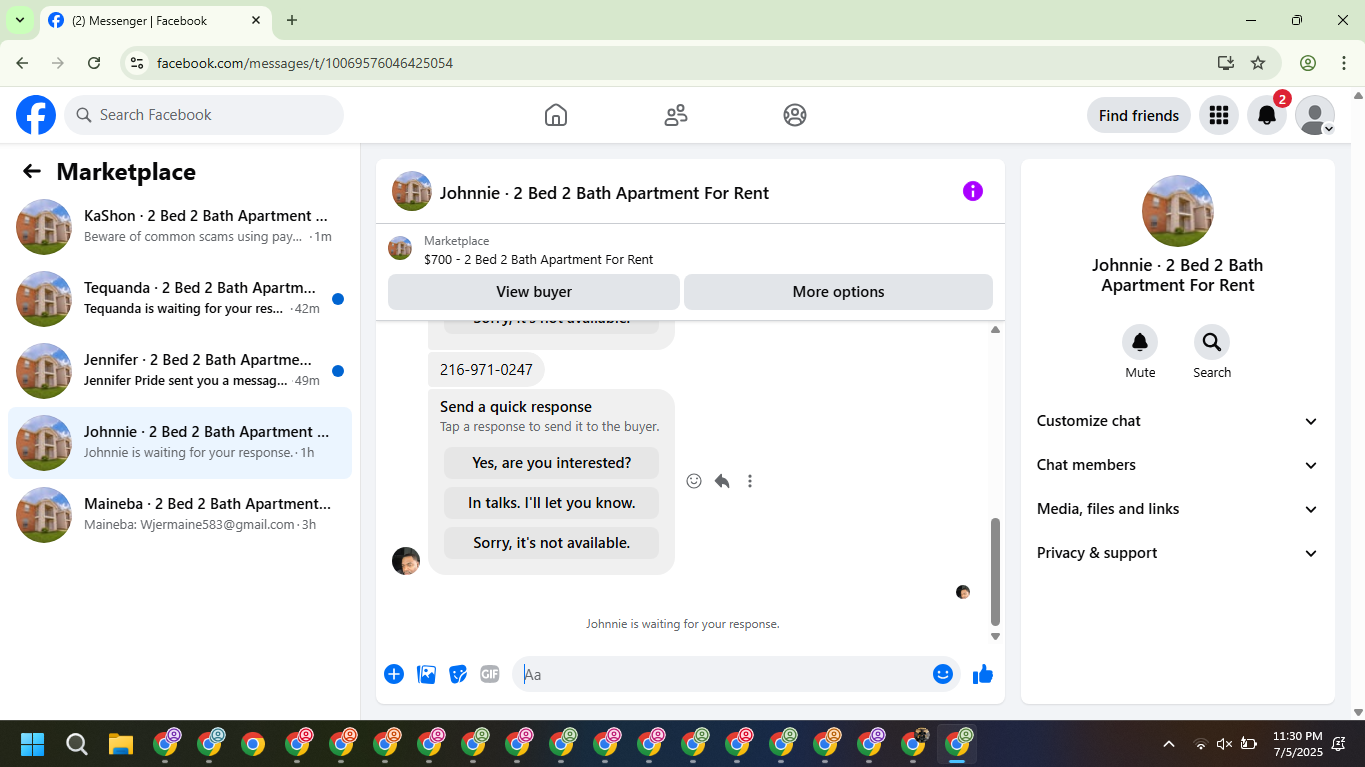
Task: Open the Facebook menu grid icon
Action: pos(1218,115)
